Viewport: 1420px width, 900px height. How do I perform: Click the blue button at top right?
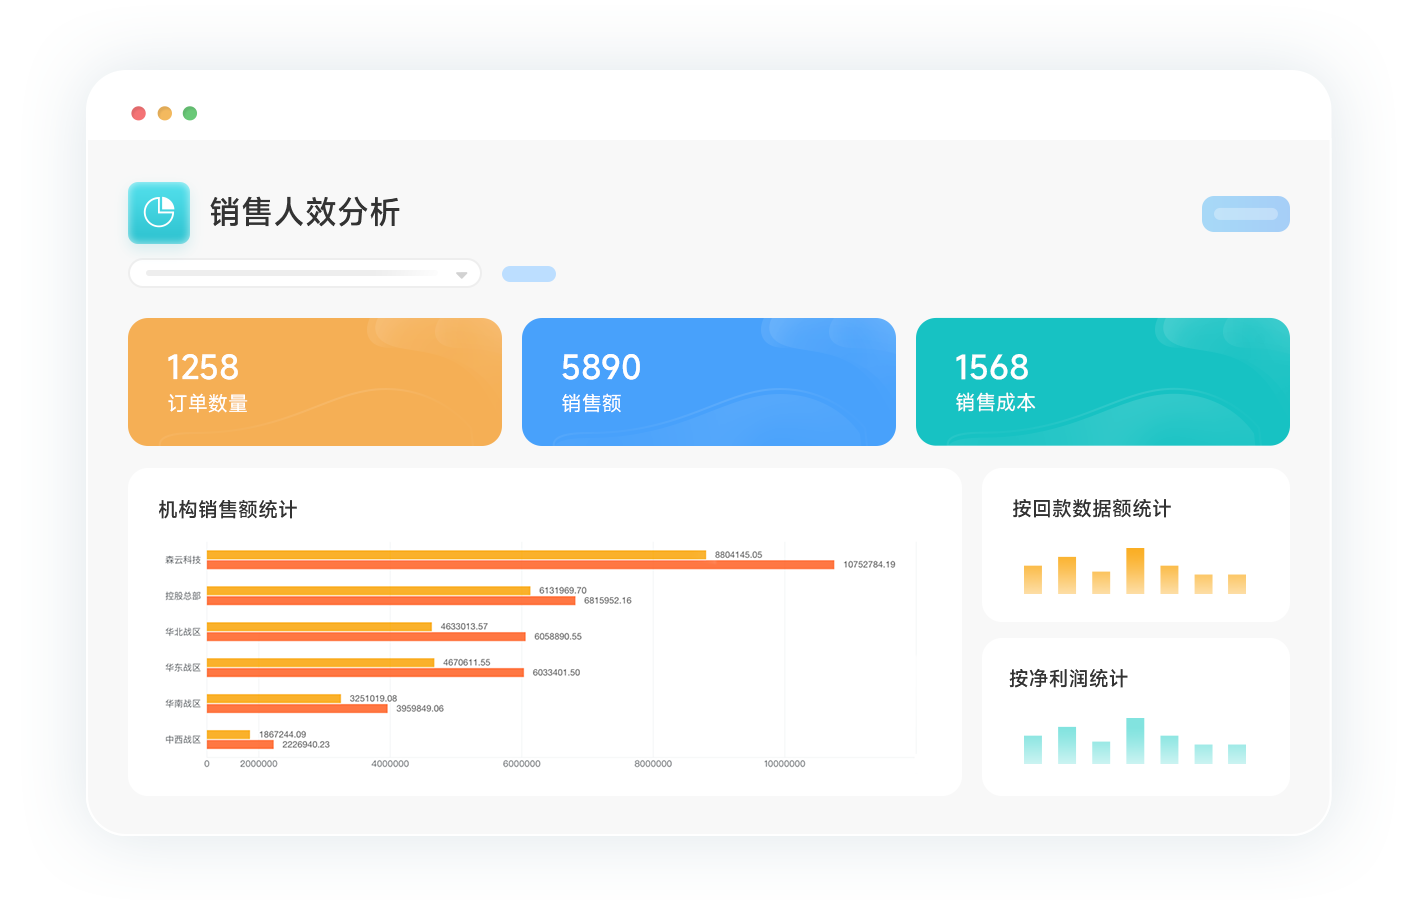[1245, 214]
